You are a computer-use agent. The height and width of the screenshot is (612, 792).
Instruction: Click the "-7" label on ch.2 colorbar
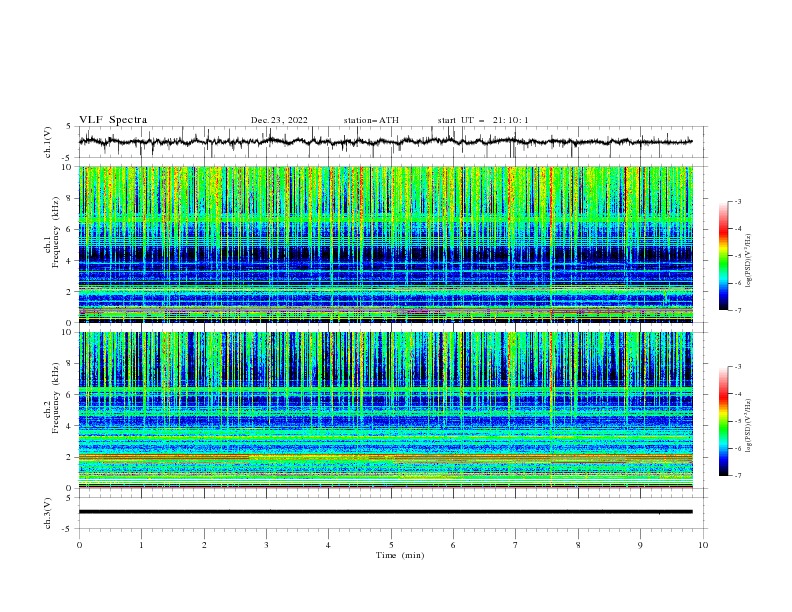coord(738,475)
